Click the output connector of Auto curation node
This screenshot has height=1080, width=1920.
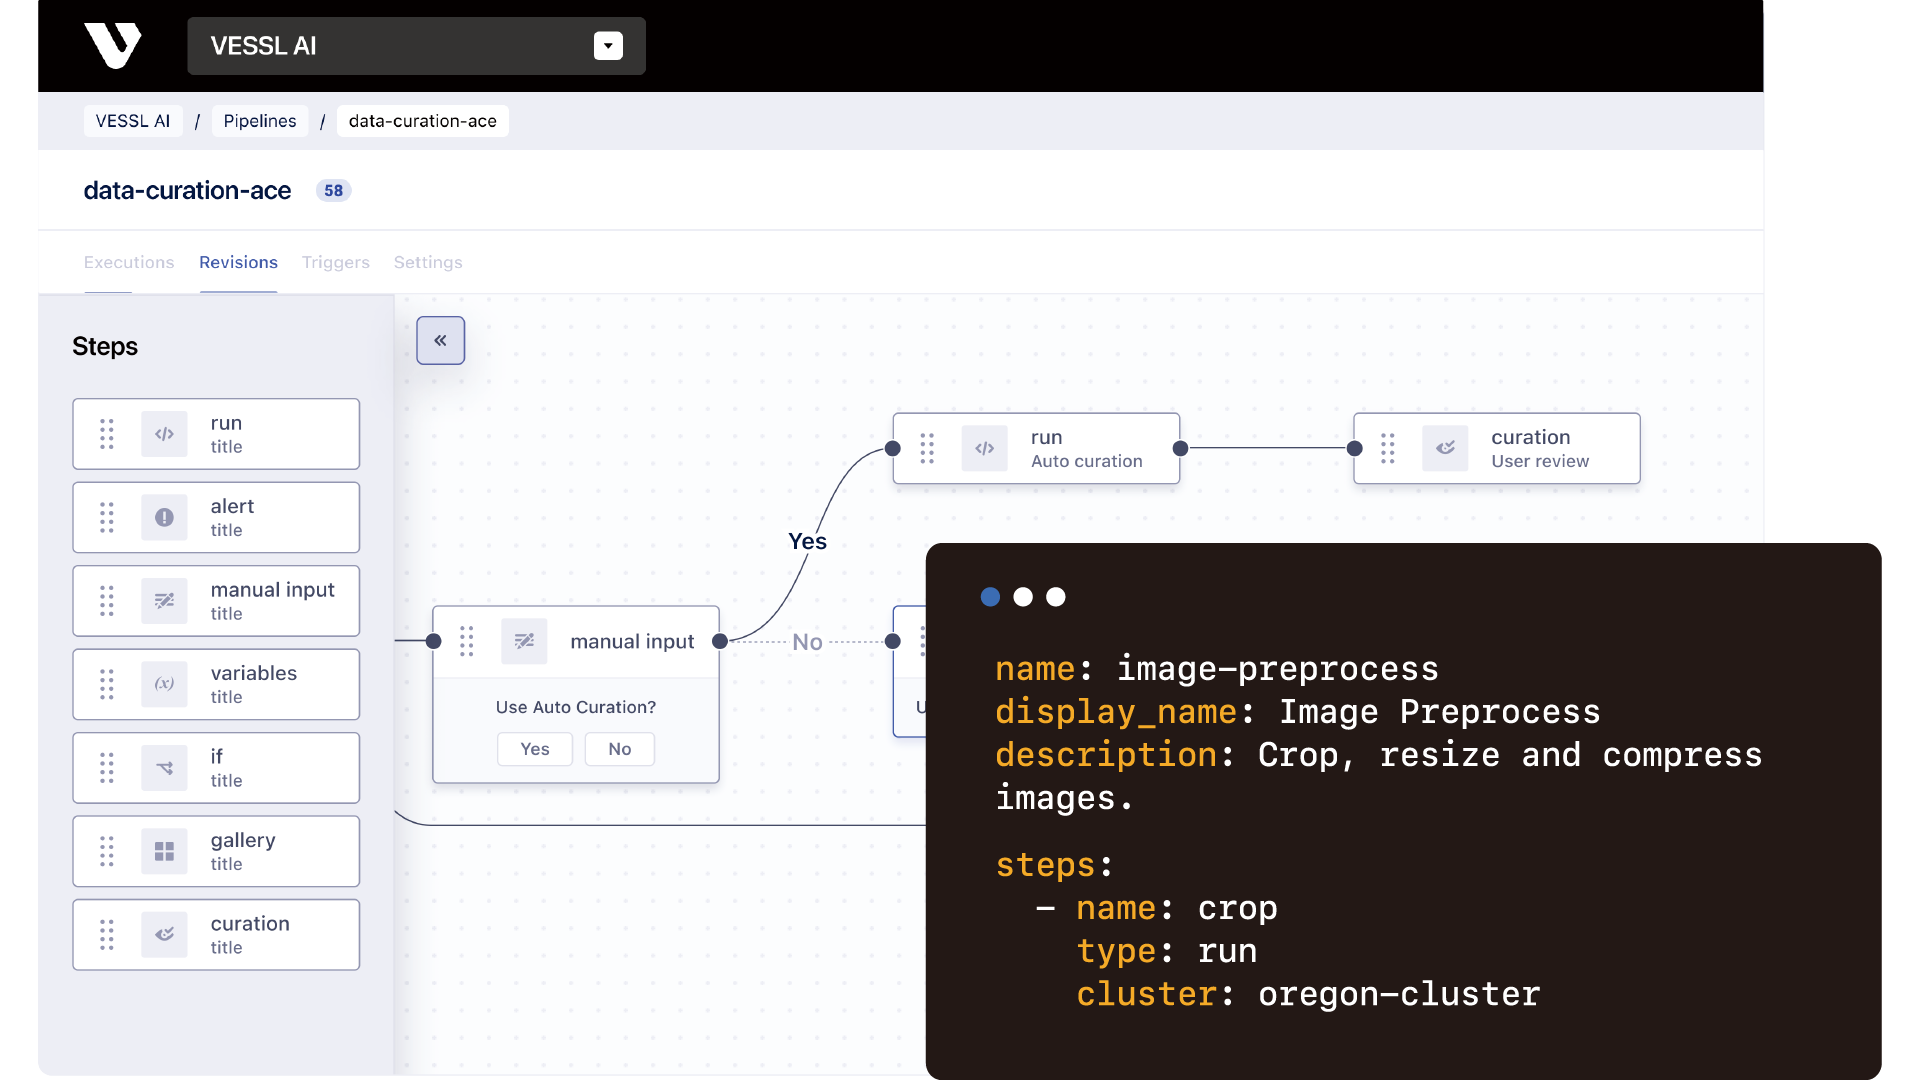pyautogui.click(x=1181, y=448)
